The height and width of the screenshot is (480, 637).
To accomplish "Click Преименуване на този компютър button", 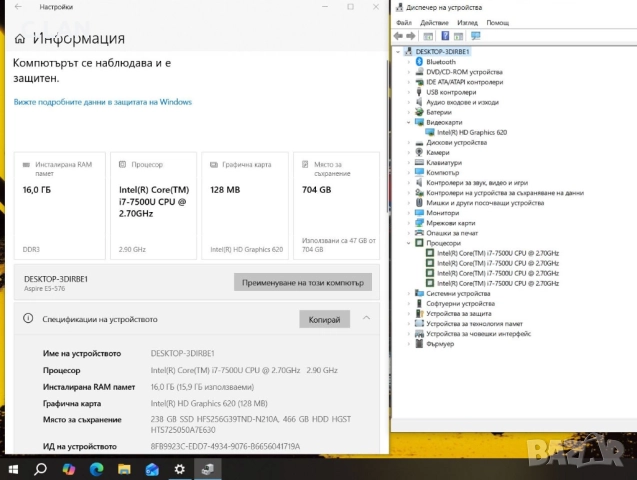I will [302, 282].
